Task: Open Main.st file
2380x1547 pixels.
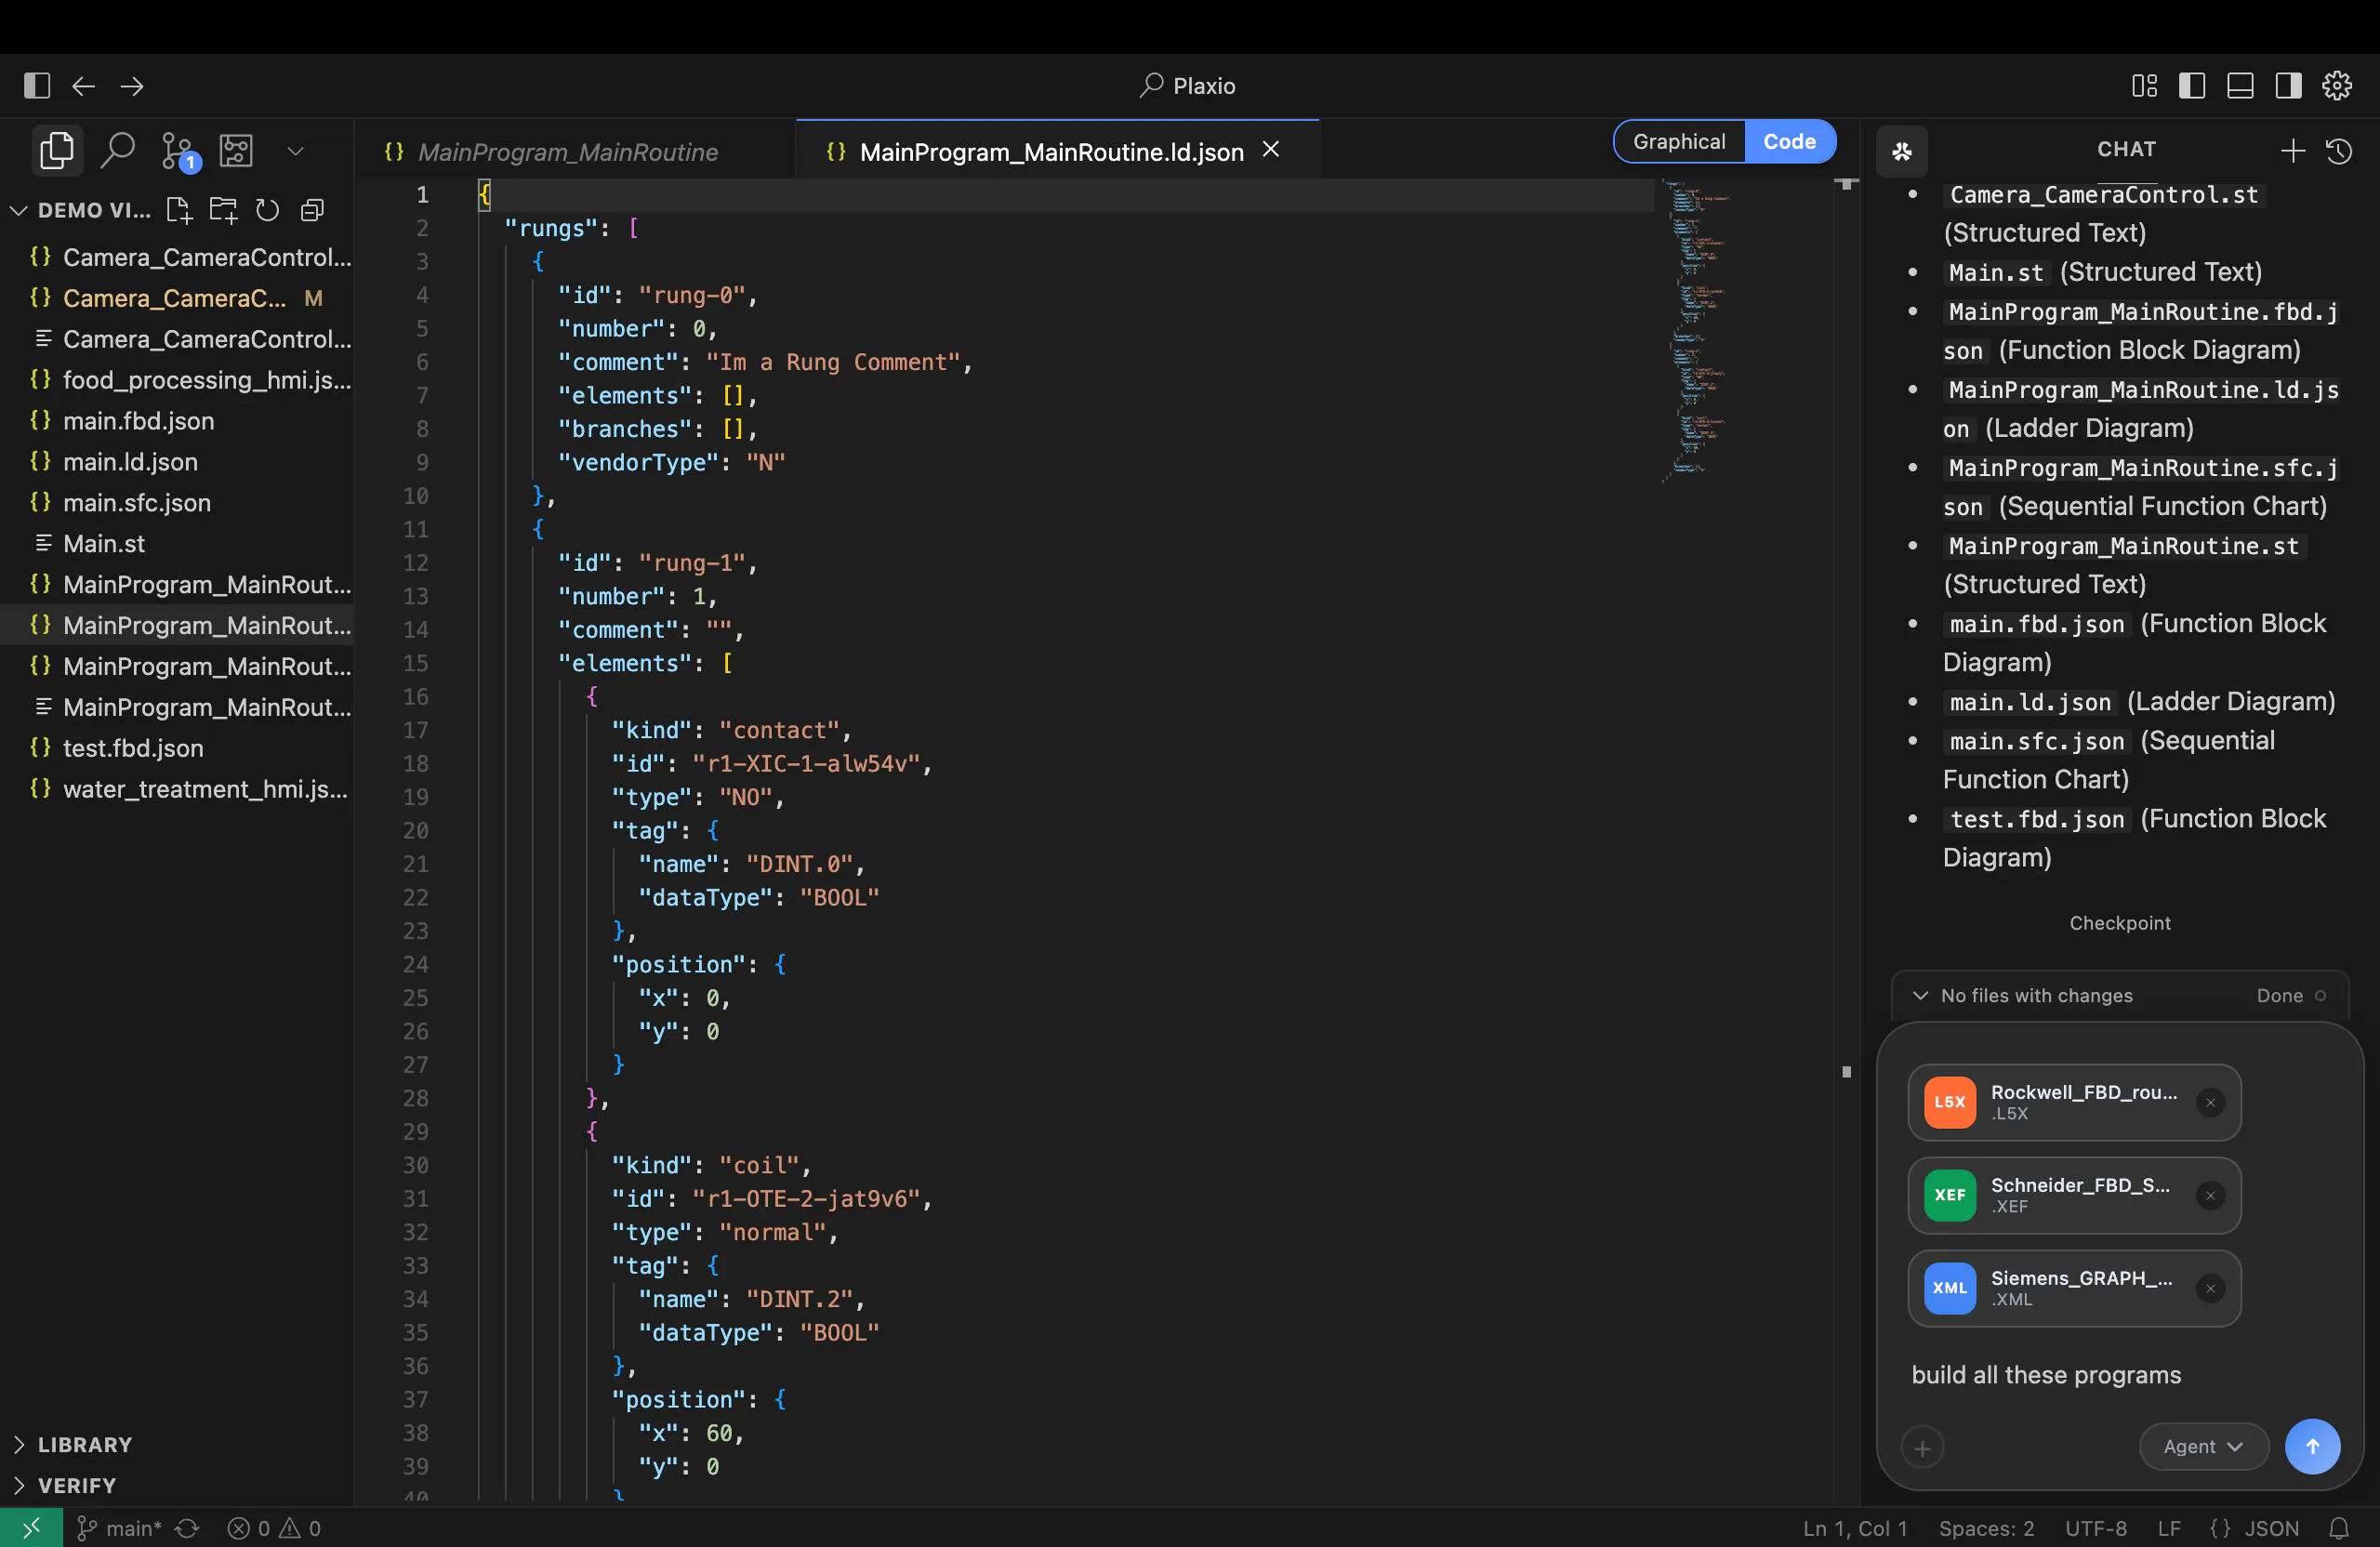Action: [176, 544]
